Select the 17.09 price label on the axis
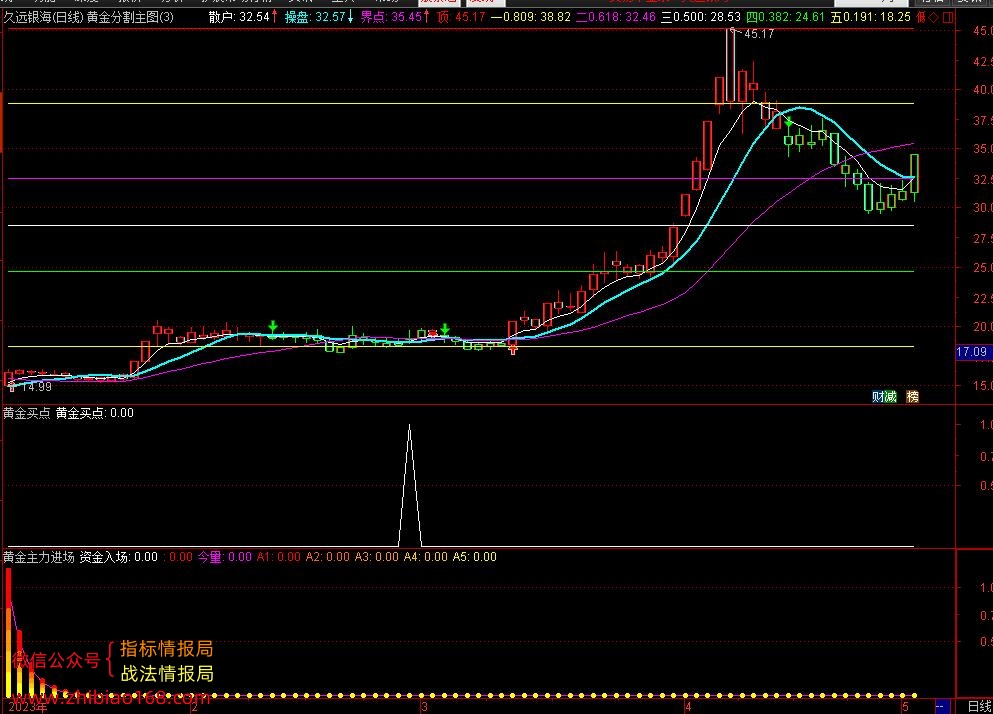The image size is (993, 714). pos(972,352)
